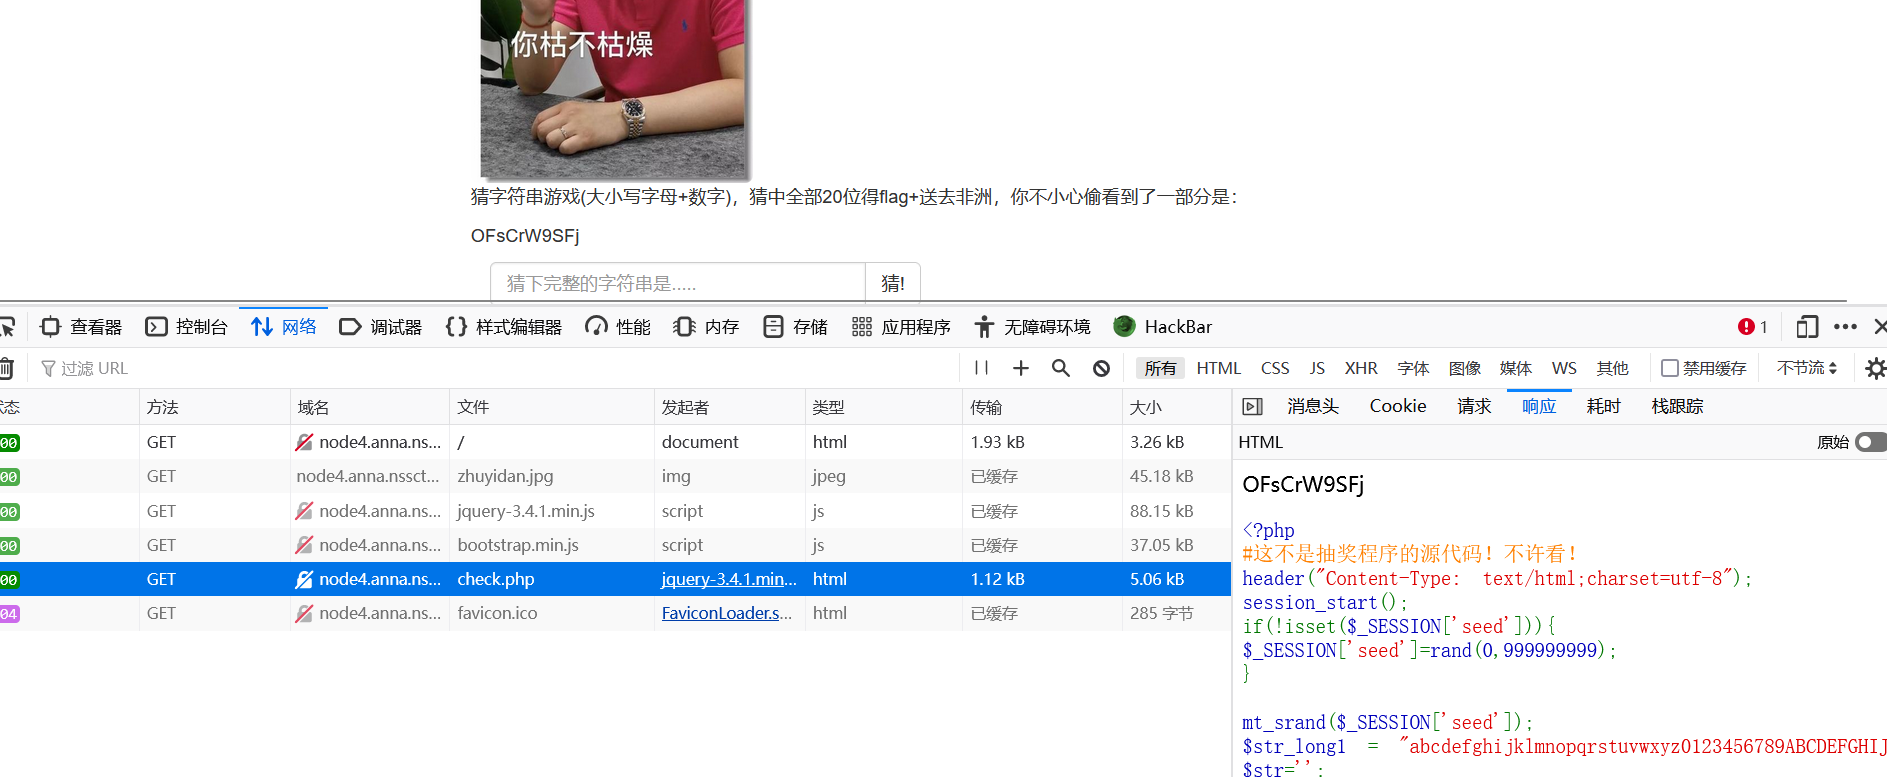Open the 请求 request tab
The width and height of the screenshot is (1887, 777).
1474,406
